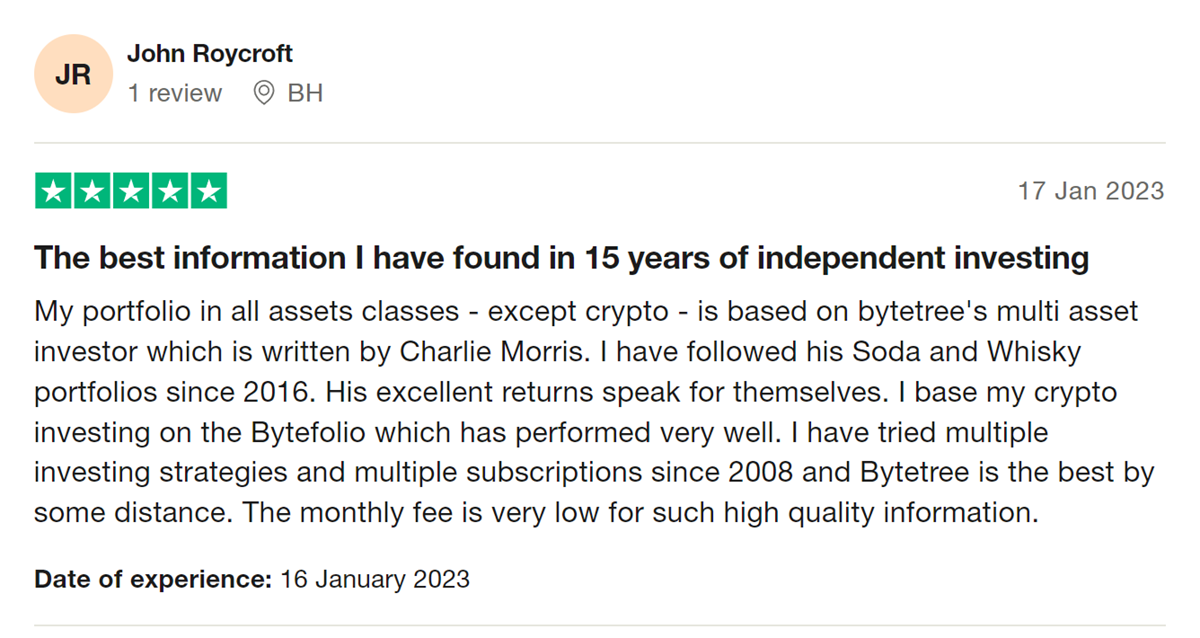Screen dimensions: 1200x638
Task: Click the second green rating star
Action: 93,191
